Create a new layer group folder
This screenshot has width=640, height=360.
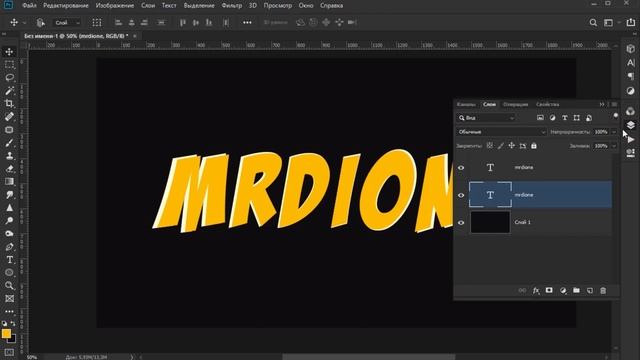tap(576, 291)
